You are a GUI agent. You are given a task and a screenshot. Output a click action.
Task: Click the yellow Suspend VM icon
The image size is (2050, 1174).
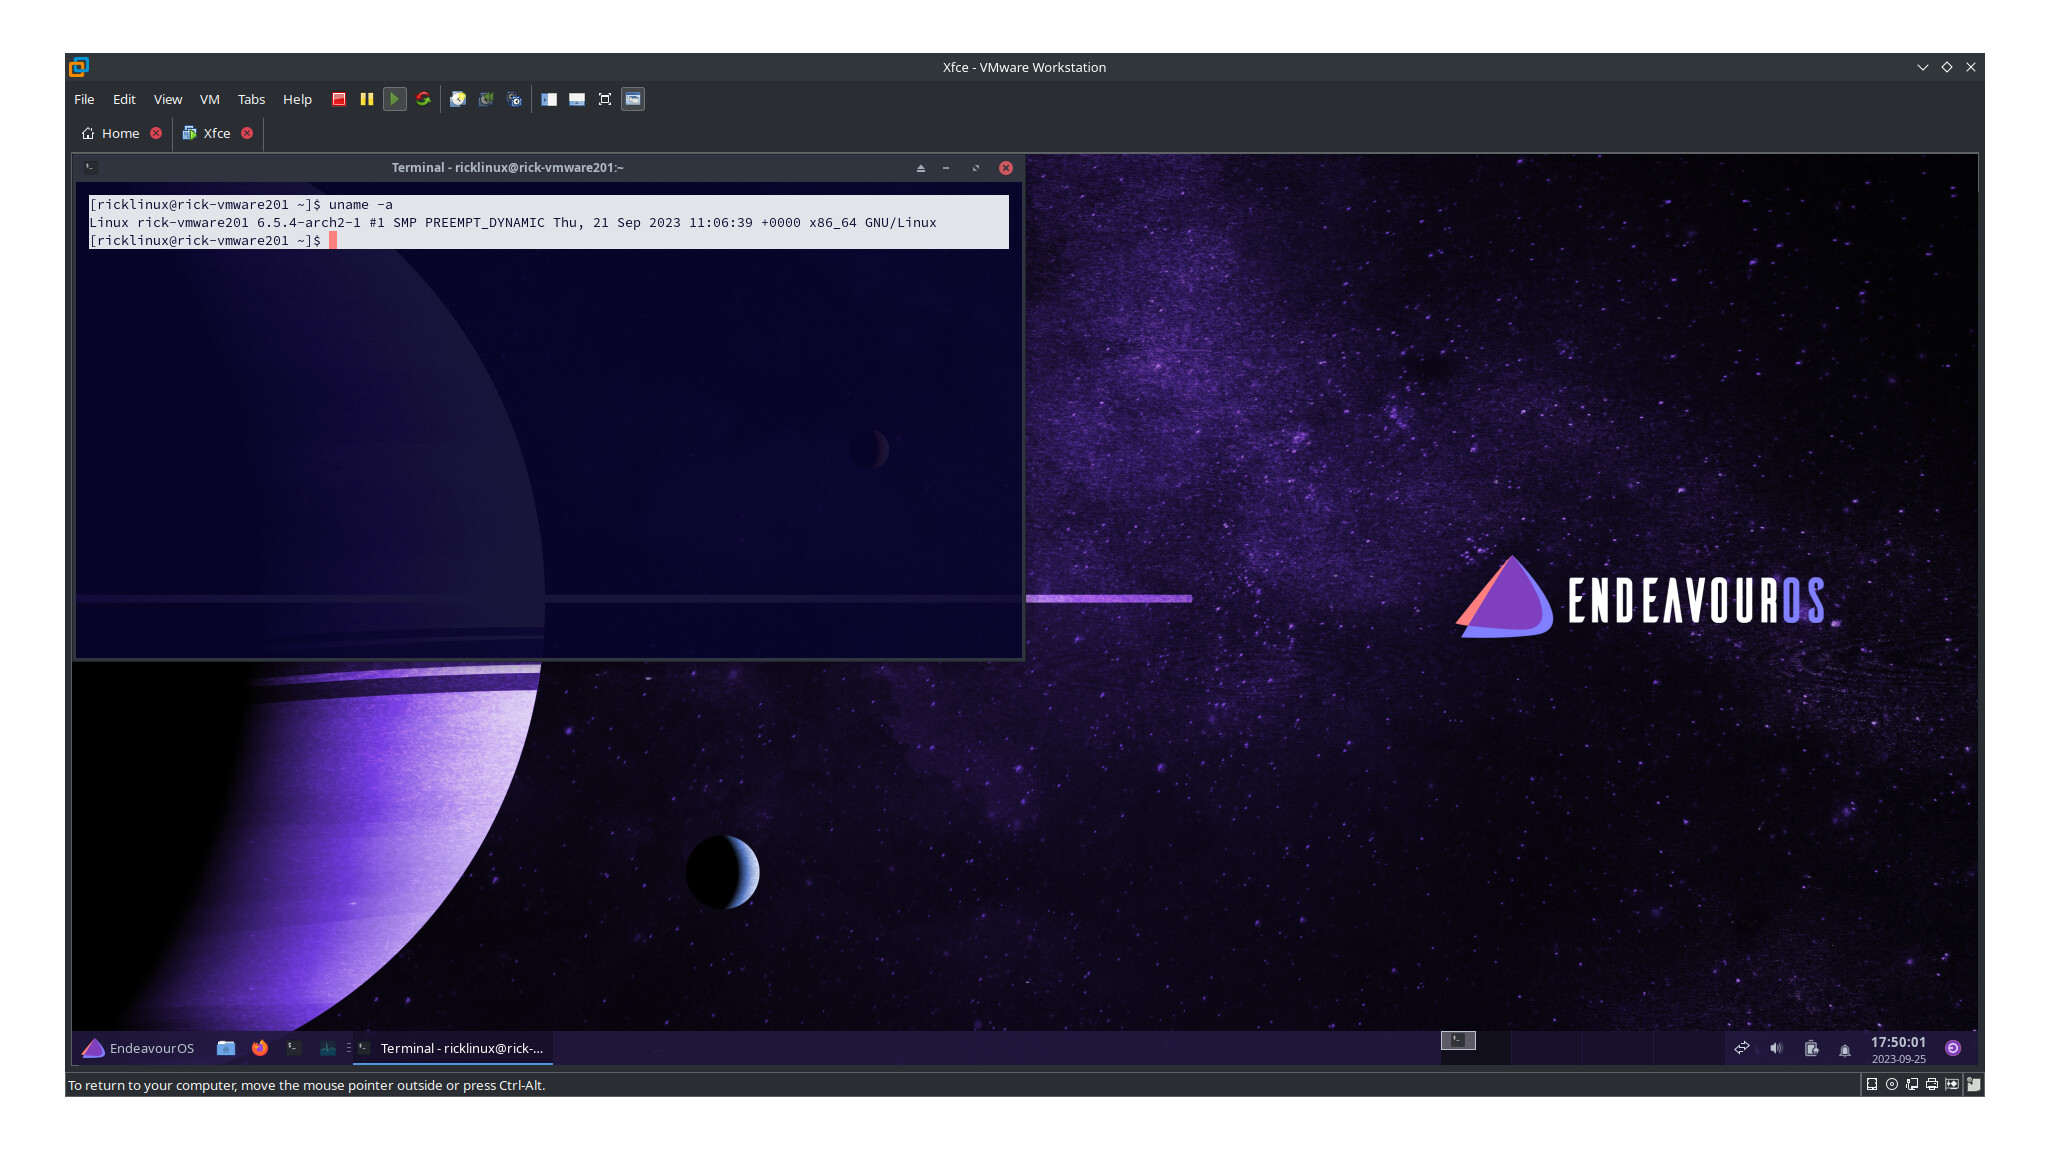(367, 99)
